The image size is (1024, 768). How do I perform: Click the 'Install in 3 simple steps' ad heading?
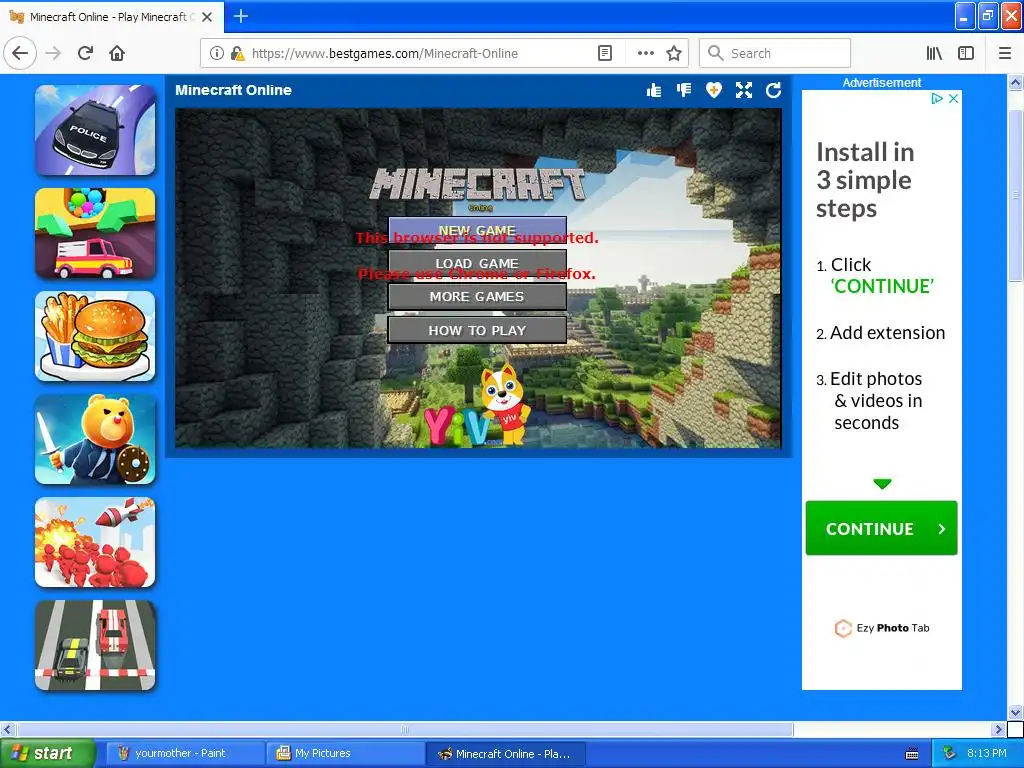(865, 180)
